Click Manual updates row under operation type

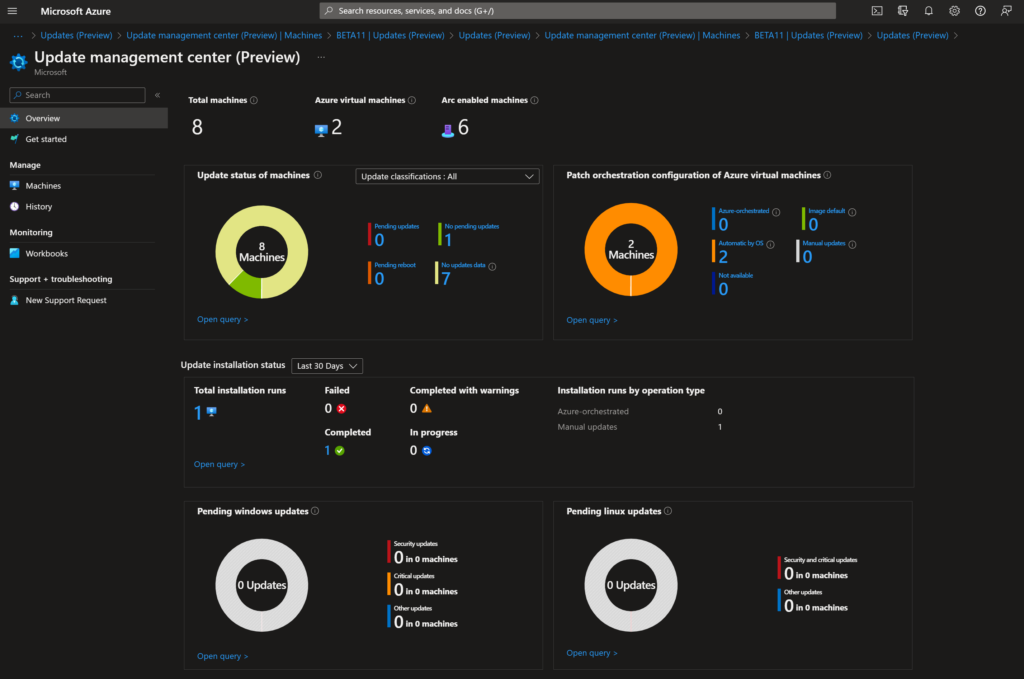(x=640, y=427)
